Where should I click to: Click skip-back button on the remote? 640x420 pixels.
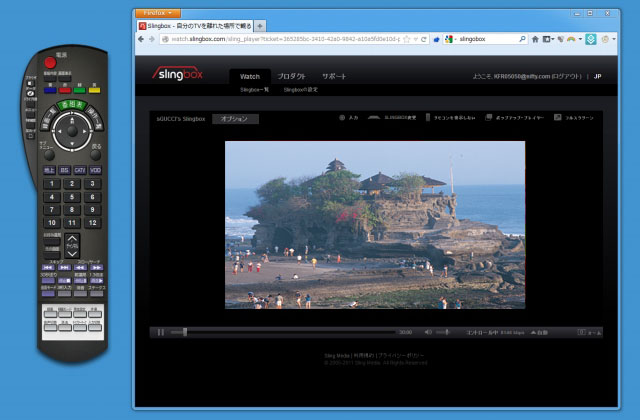coord(48,268)
